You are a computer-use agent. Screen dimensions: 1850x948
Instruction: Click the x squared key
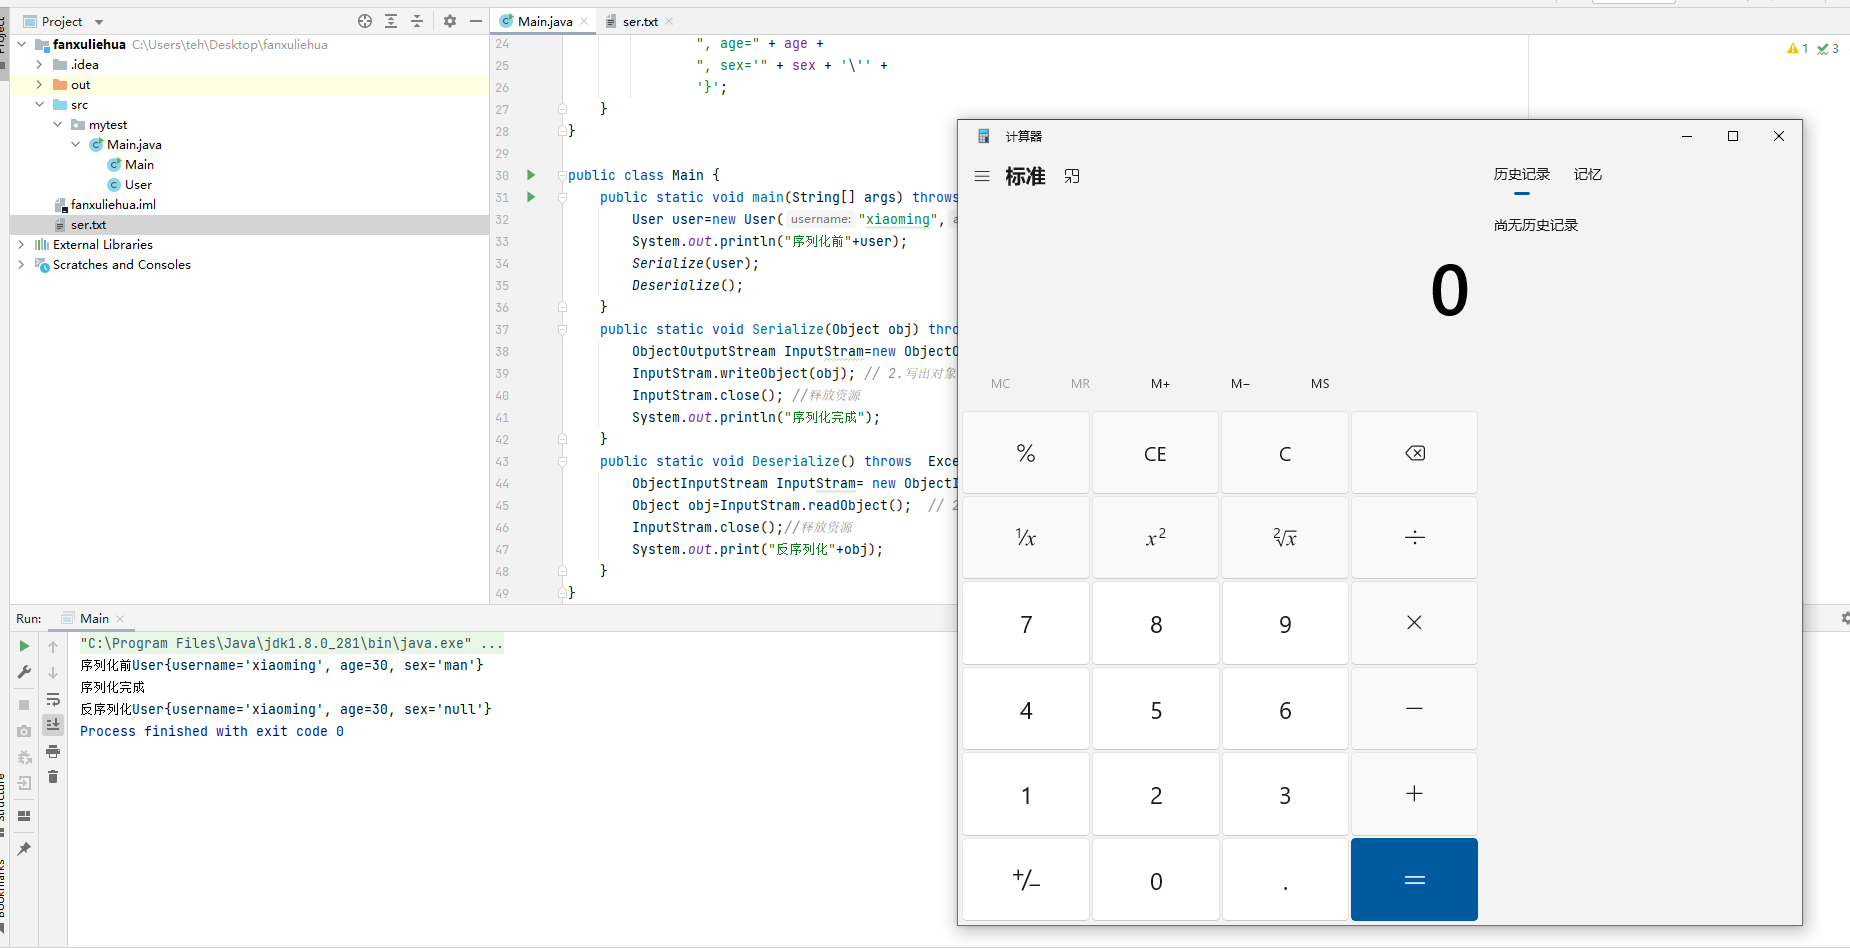(x=1155, y=538)
